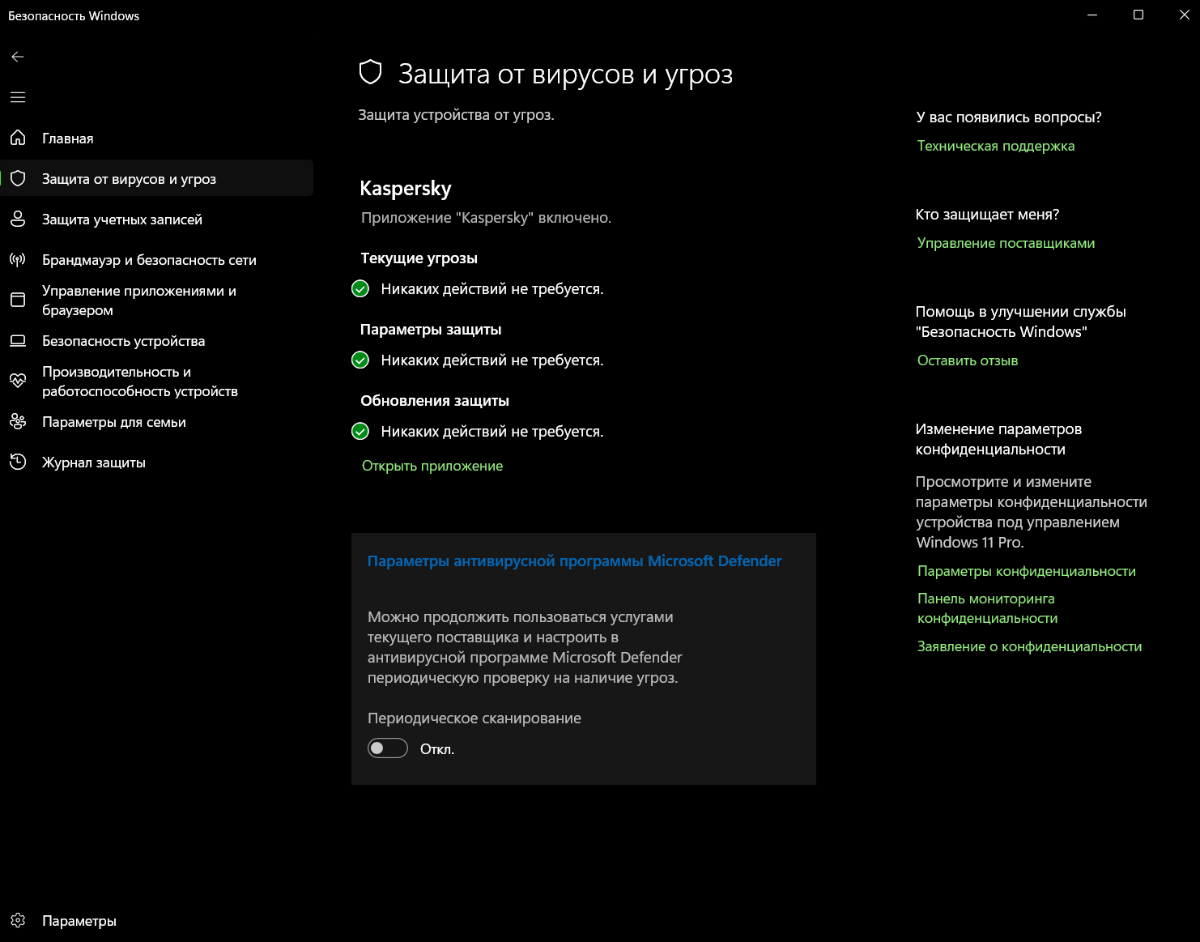The width and height of the screenshot is (1200, 942).
Task: Click the Оставить отзыв link
Action: 967,360
